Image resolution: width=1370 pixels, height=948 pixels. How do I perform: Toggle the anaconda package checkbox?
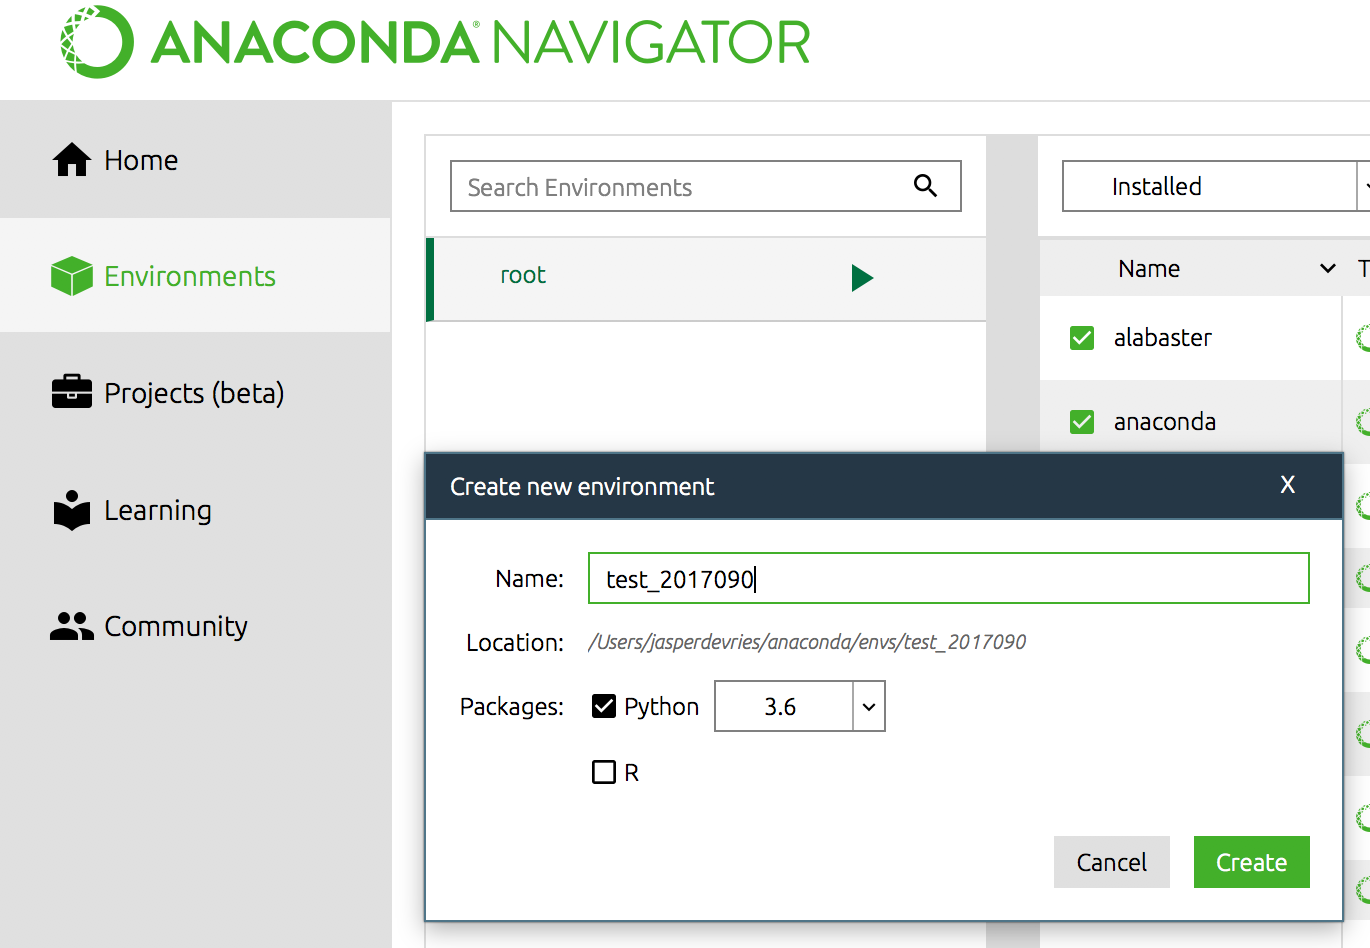(1081, 421)
